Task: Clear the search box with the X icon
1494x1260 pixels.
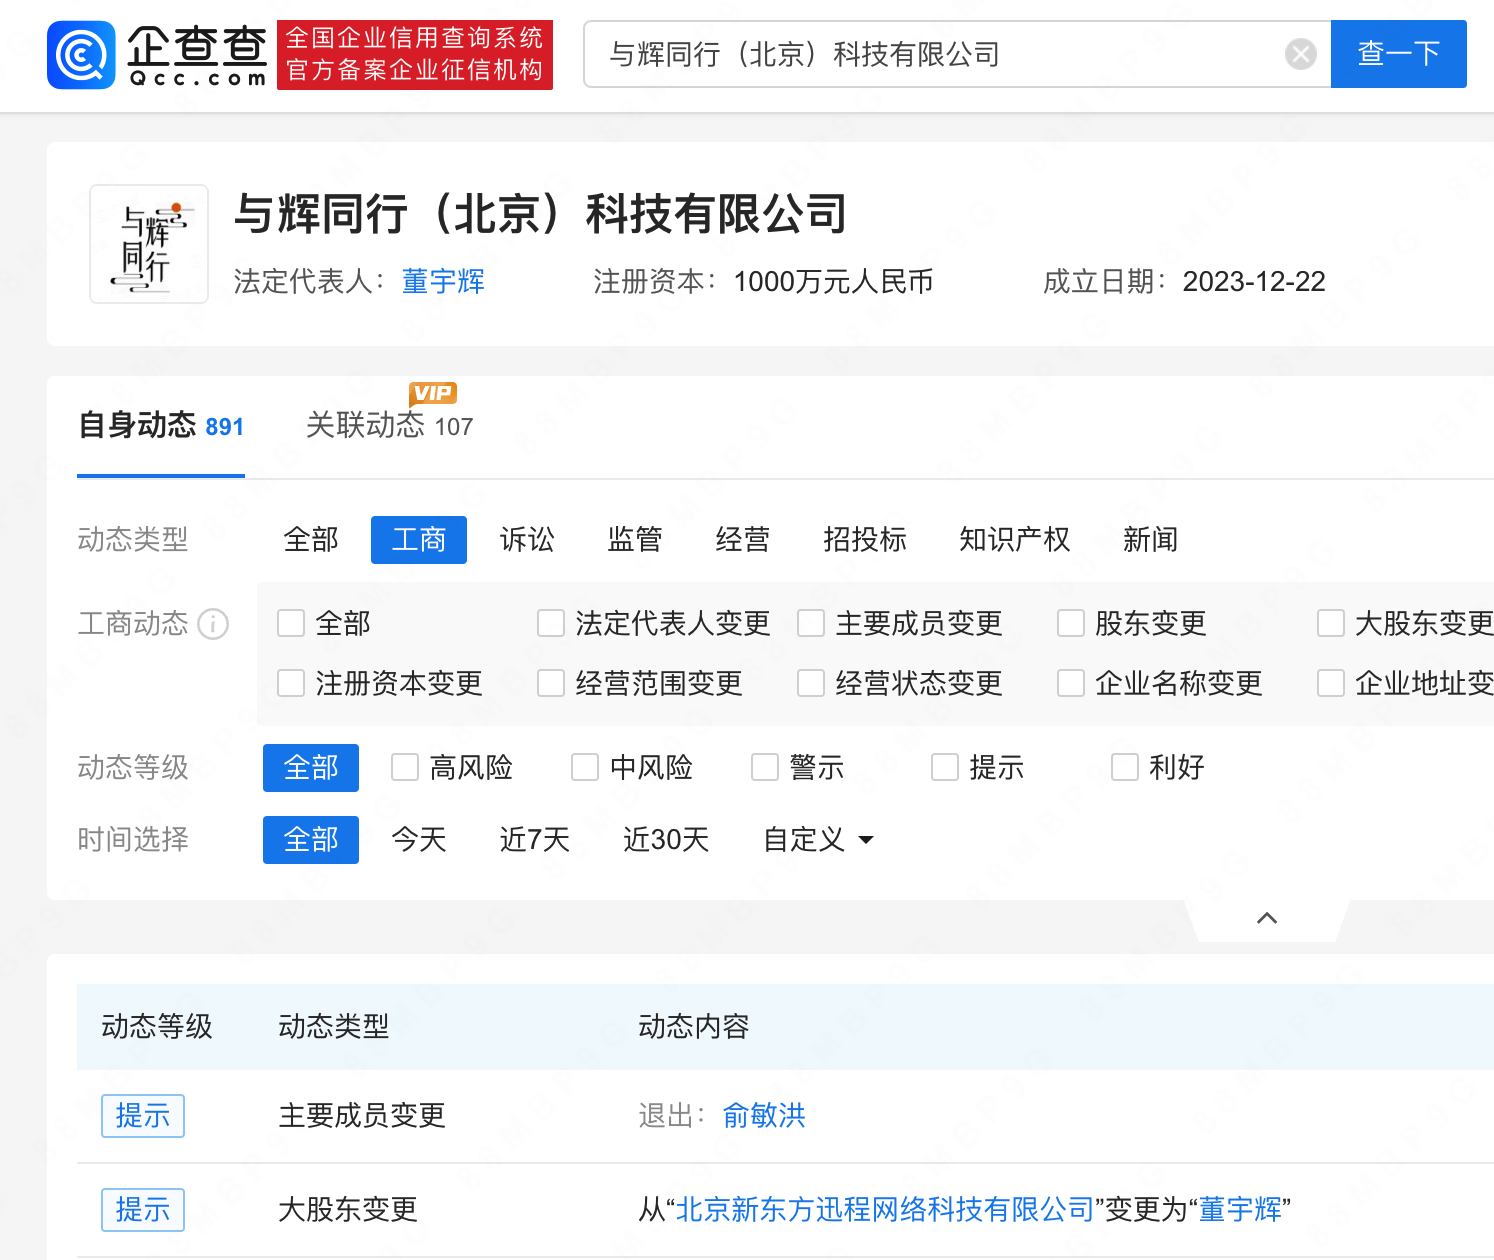Action: 1300,54
